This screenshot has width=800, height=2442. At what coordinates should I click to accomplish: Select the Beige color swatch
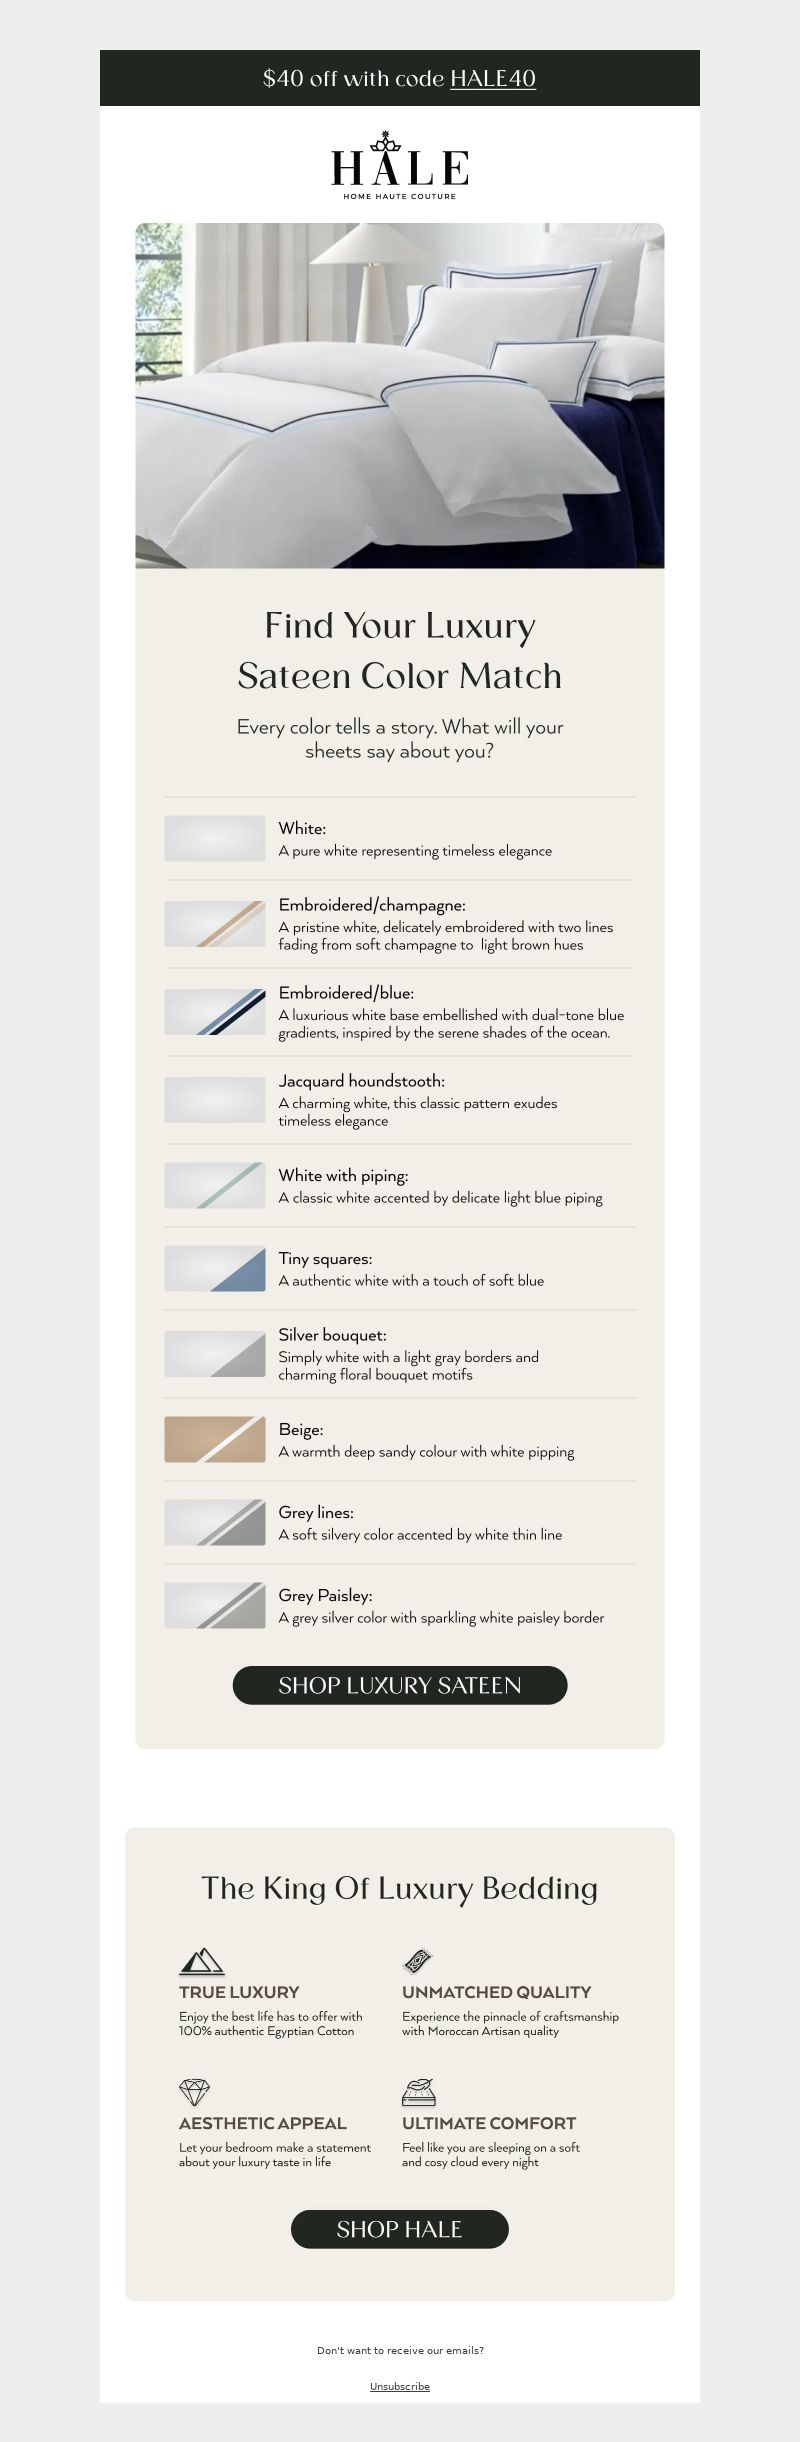215,1439
